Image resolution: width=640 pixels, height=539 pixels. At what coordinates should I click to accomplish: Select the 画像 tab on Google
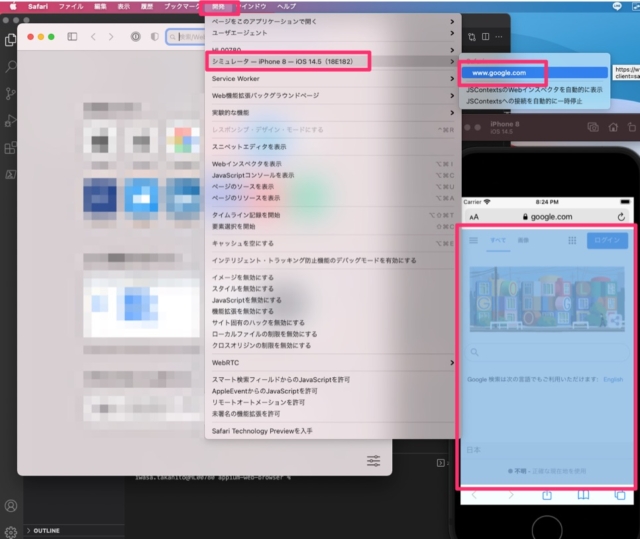523,240
